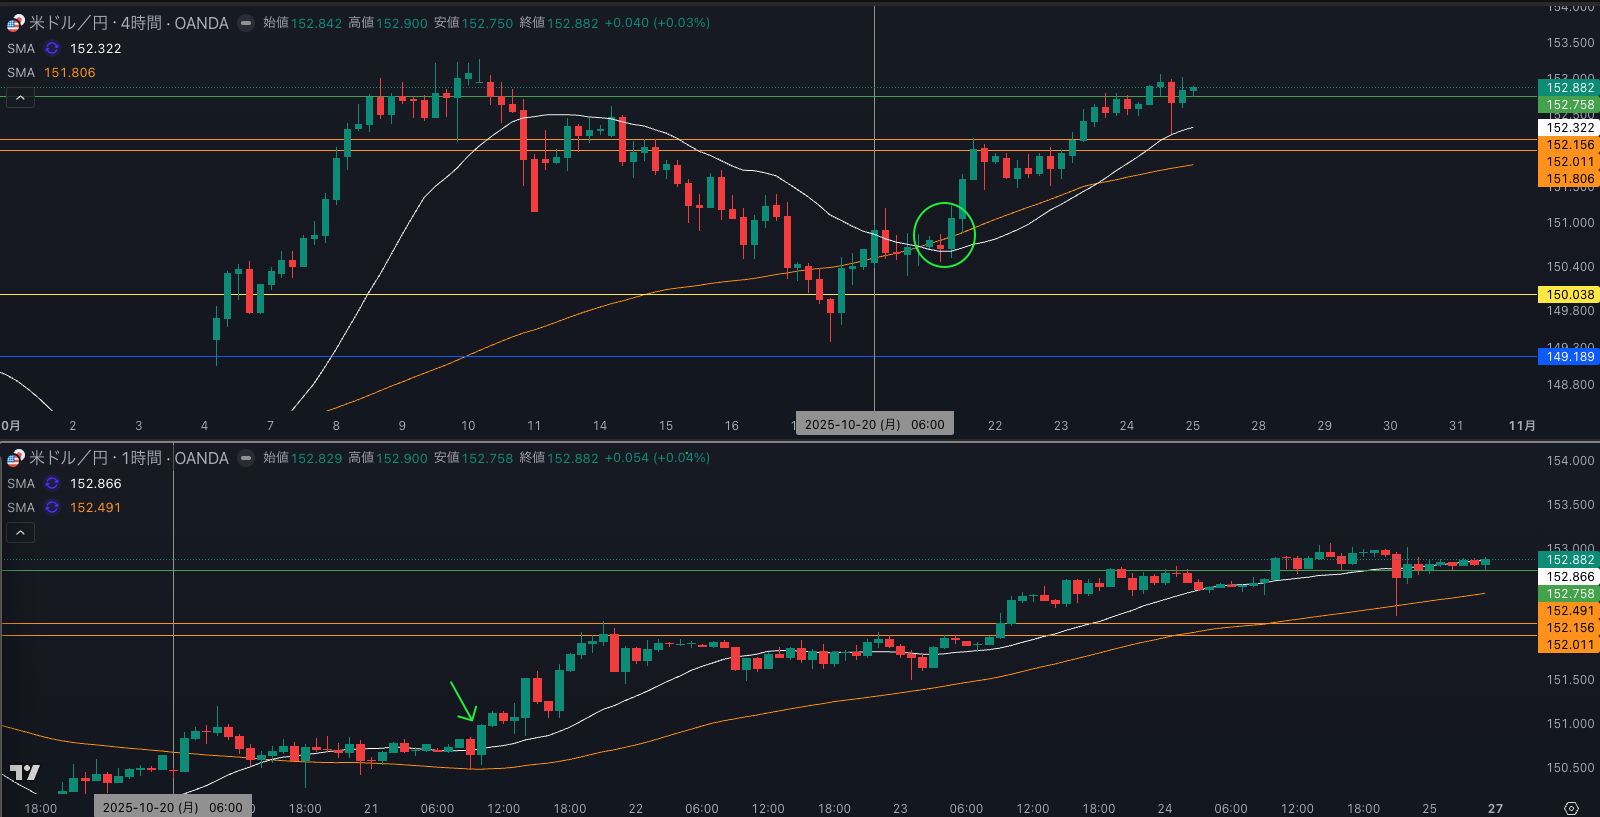Image resolution: width=1600 pixels, height=817 pixels.
Task: Click the USD/JPY flag icon on the 4時間 chart
Action: pyautogui.click(x=15, y=23)
